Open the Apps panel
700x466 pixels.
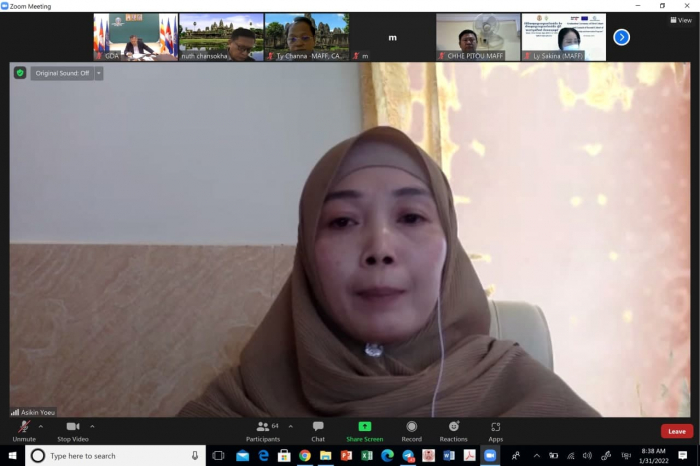[x=495, y=428]
